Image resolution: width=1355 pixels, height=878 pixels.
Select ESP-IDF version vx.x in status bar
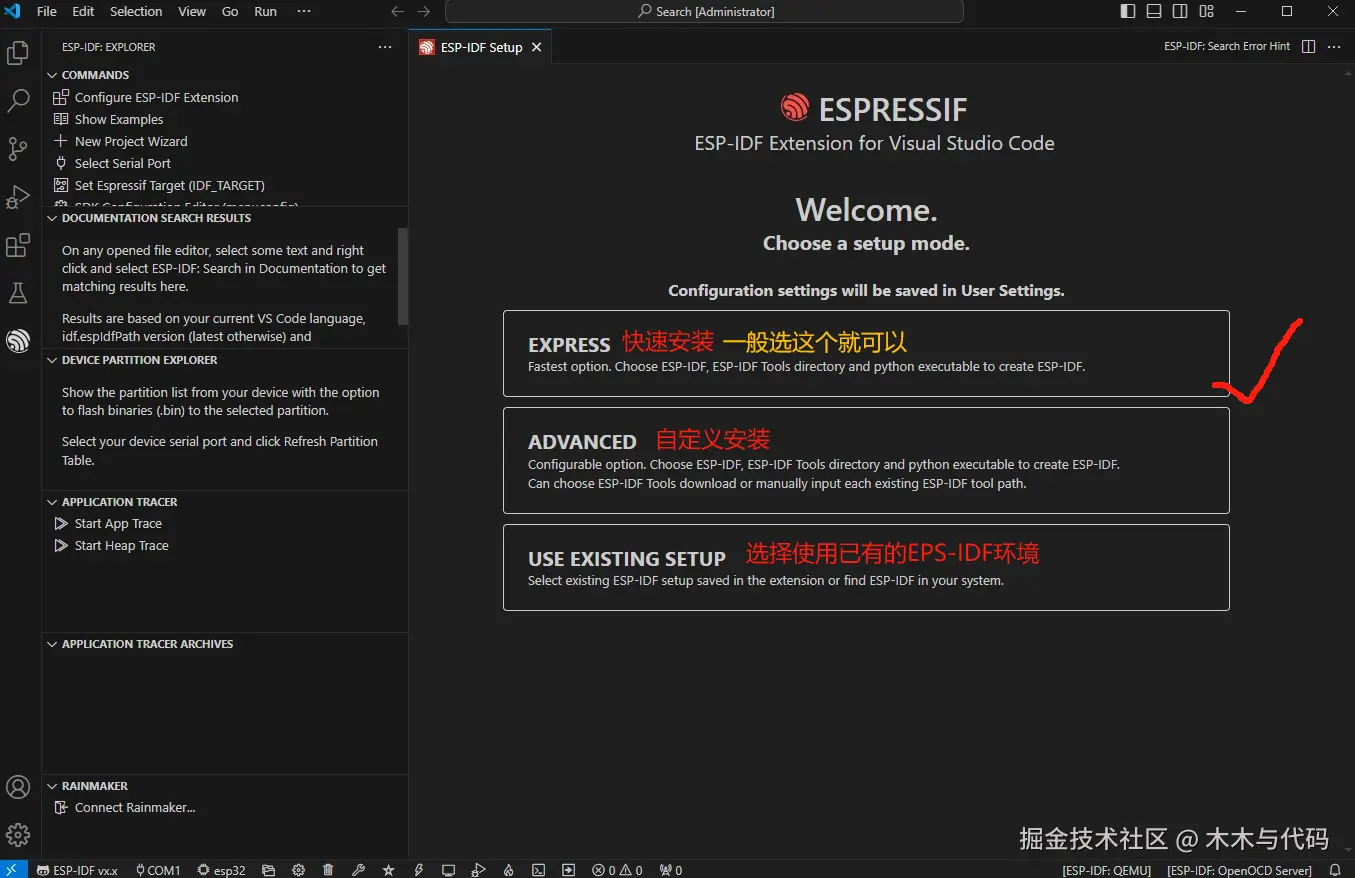77,870
